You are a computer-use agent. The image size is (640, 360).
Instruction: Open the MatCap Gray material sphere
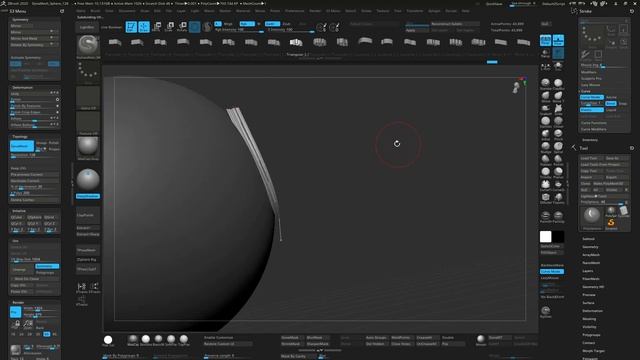point(88,148)
